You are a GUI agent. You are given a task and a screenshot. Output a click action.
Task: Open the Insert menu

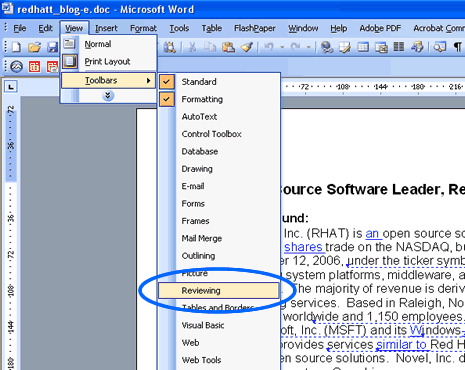[x=106, y=28]
